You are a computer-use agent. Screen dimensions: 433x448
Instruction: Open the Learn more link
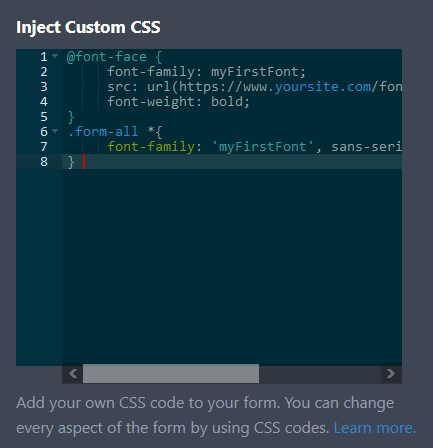click(x=374, y=428)
